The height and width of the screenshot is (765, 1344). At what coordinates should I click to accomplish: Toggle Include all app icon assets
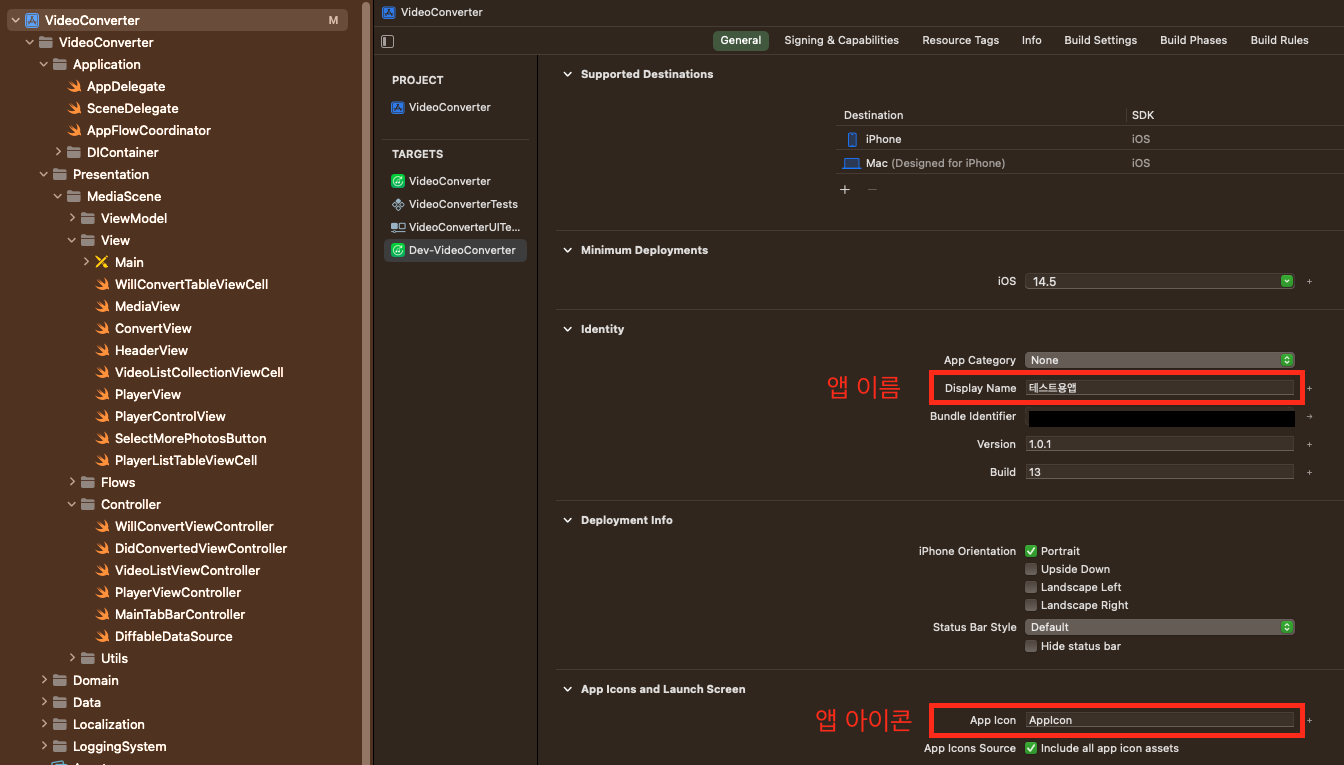click(1031, 748)
